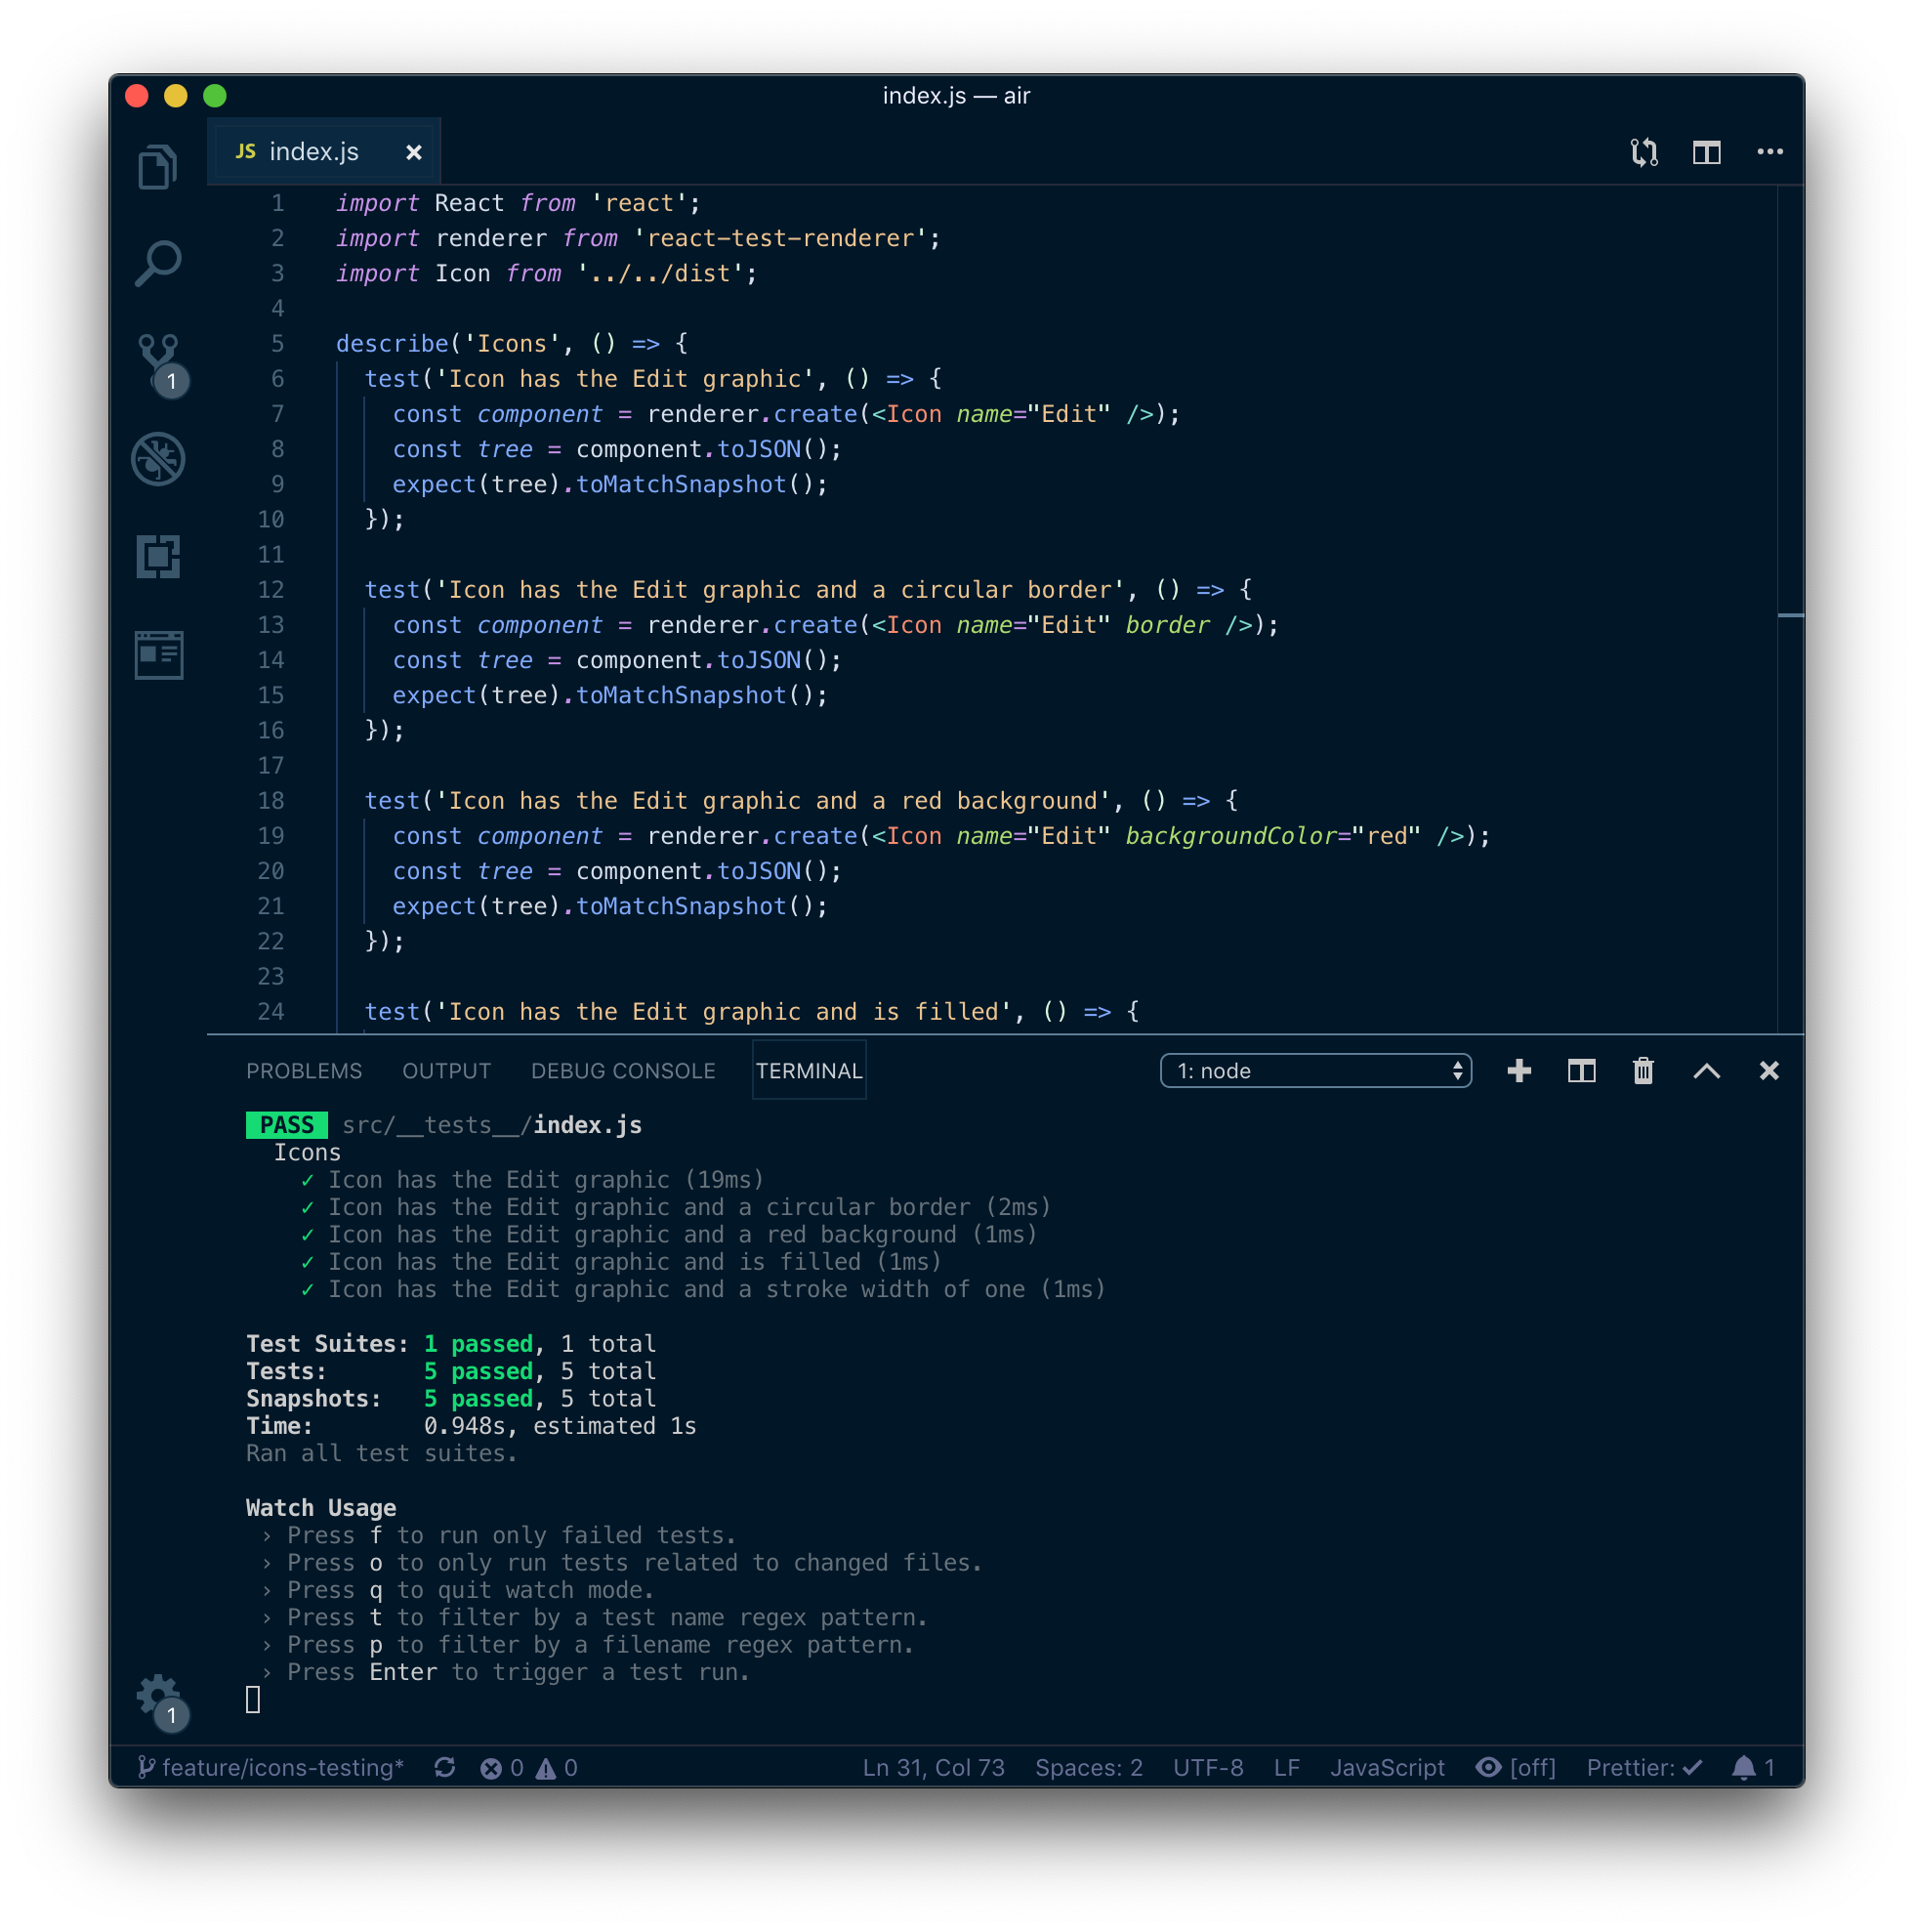Maximize the panel with the up chevron

coord(1707,1071)
